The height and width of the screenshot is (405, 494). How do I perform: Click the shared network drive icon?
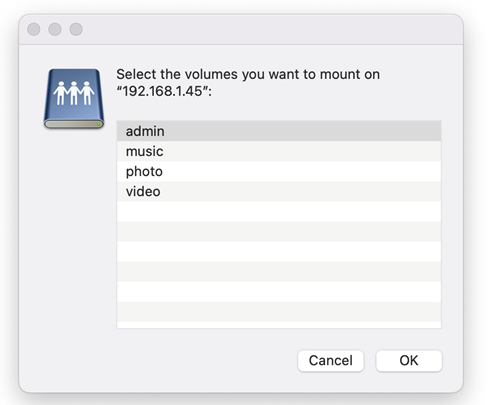tap(74, 99)
